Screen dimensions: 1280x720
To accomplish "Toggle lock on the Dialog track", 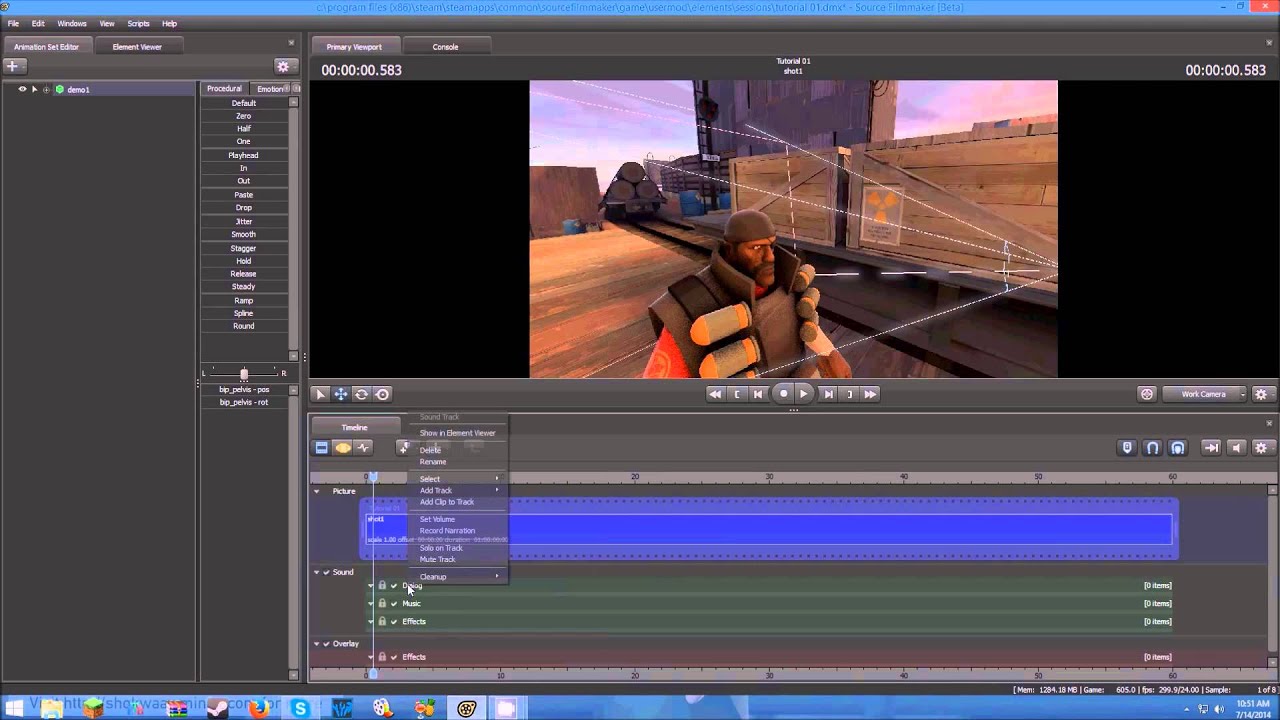I will (382, 586).
